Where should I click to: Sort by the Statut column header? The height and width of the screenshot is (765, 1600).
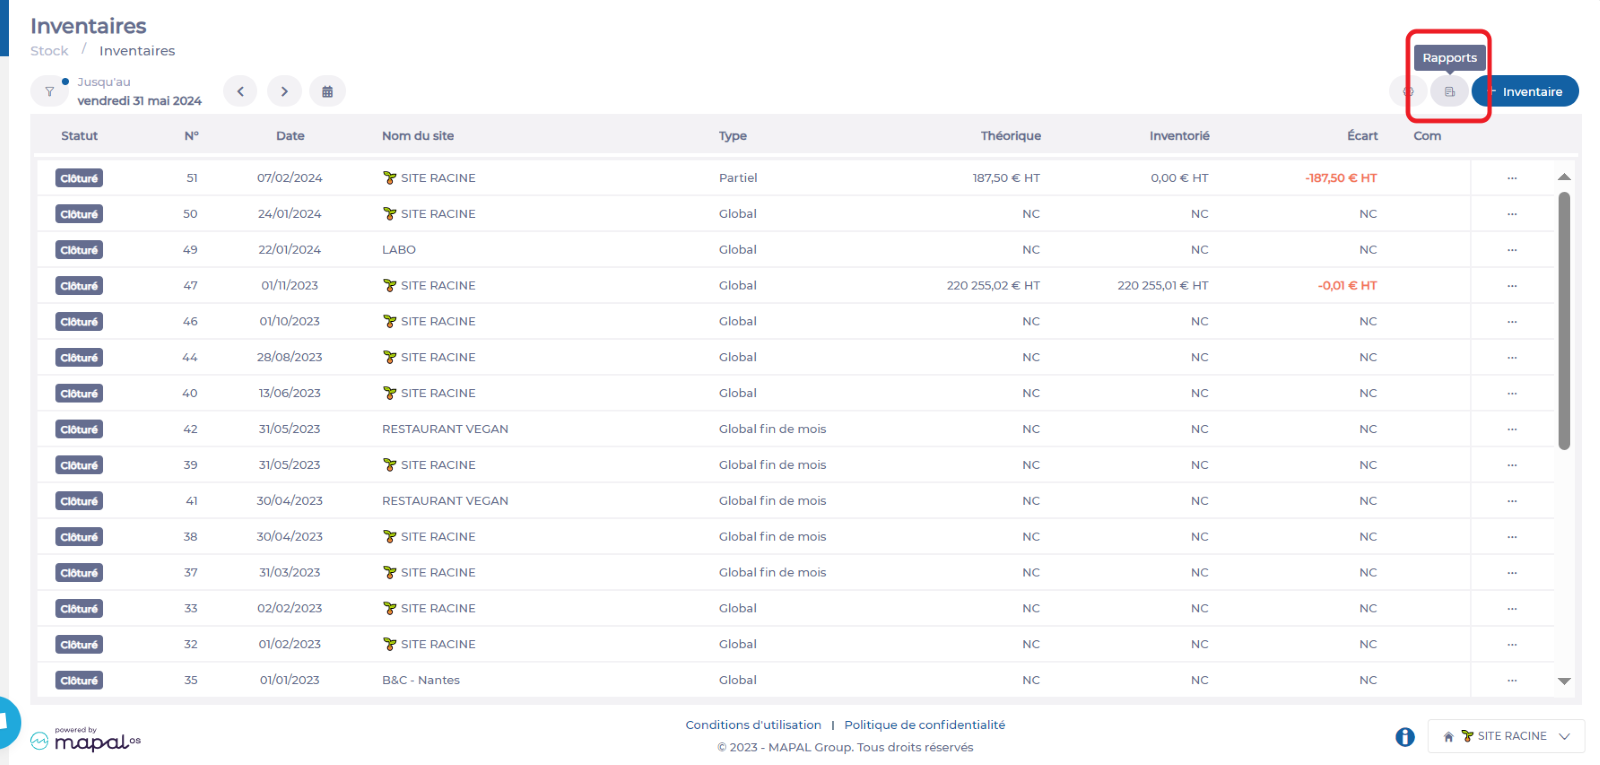[x=79, y=136]
